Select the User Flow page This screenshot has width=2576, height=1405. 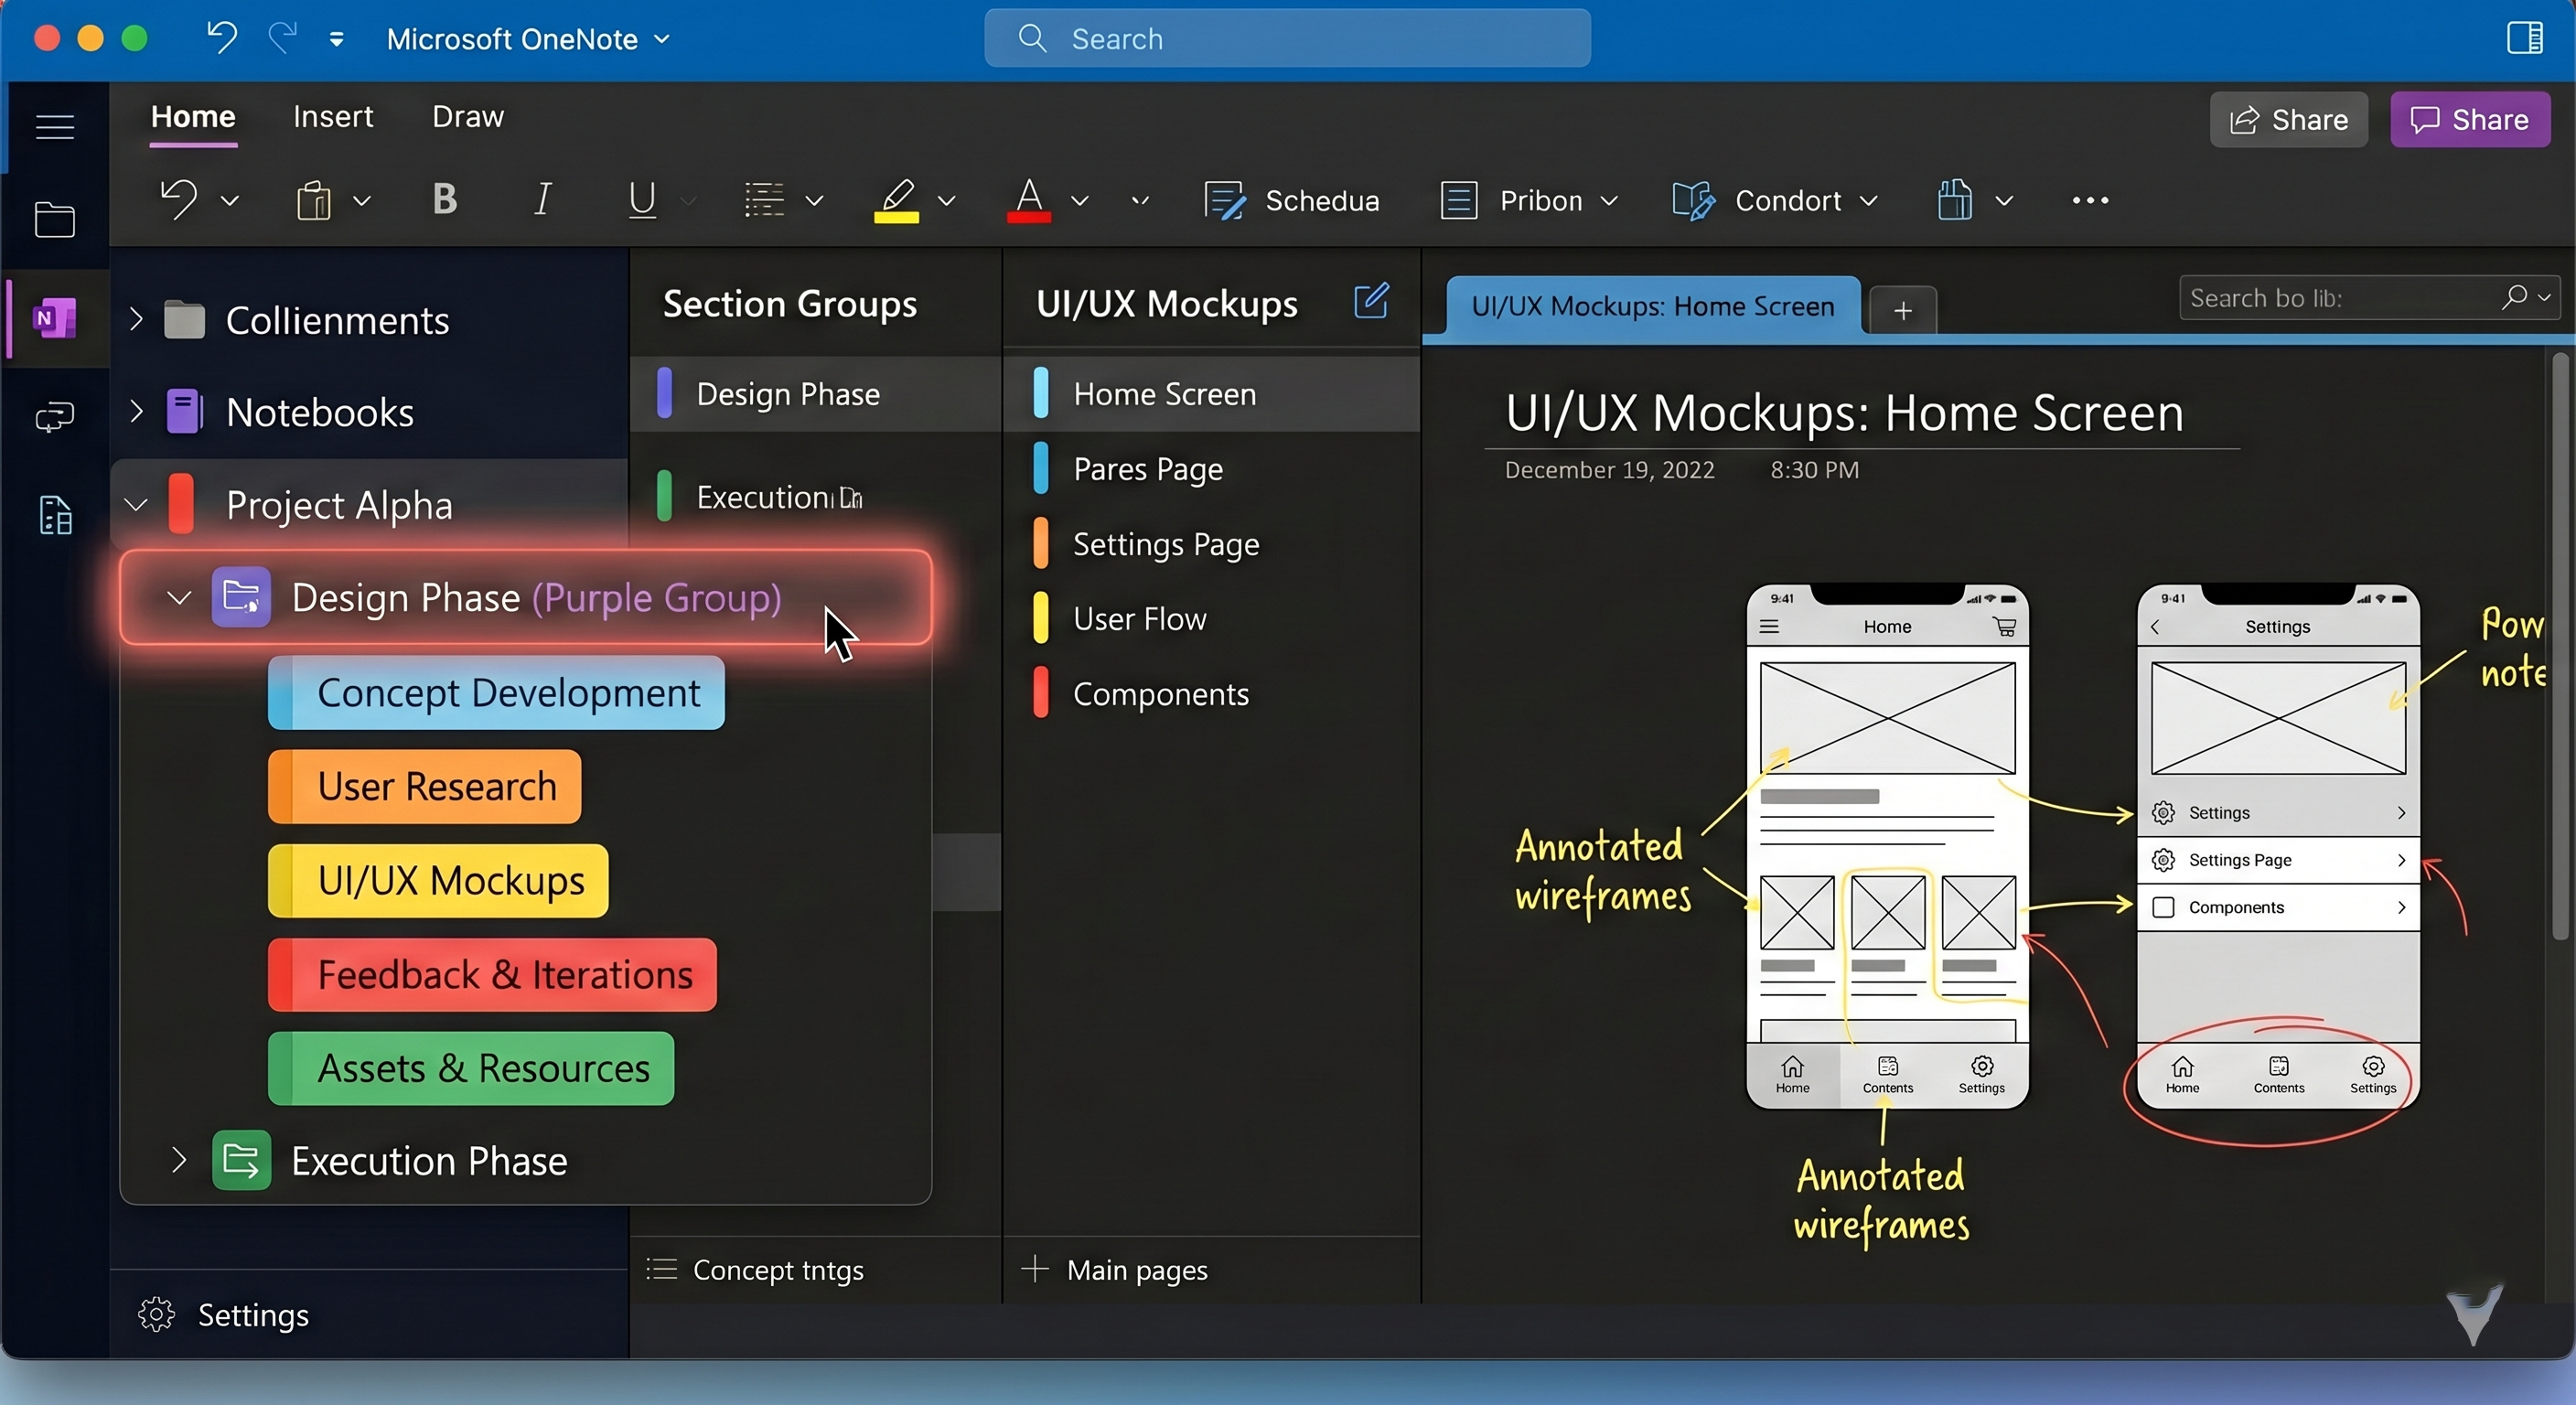click(1212, 619)
